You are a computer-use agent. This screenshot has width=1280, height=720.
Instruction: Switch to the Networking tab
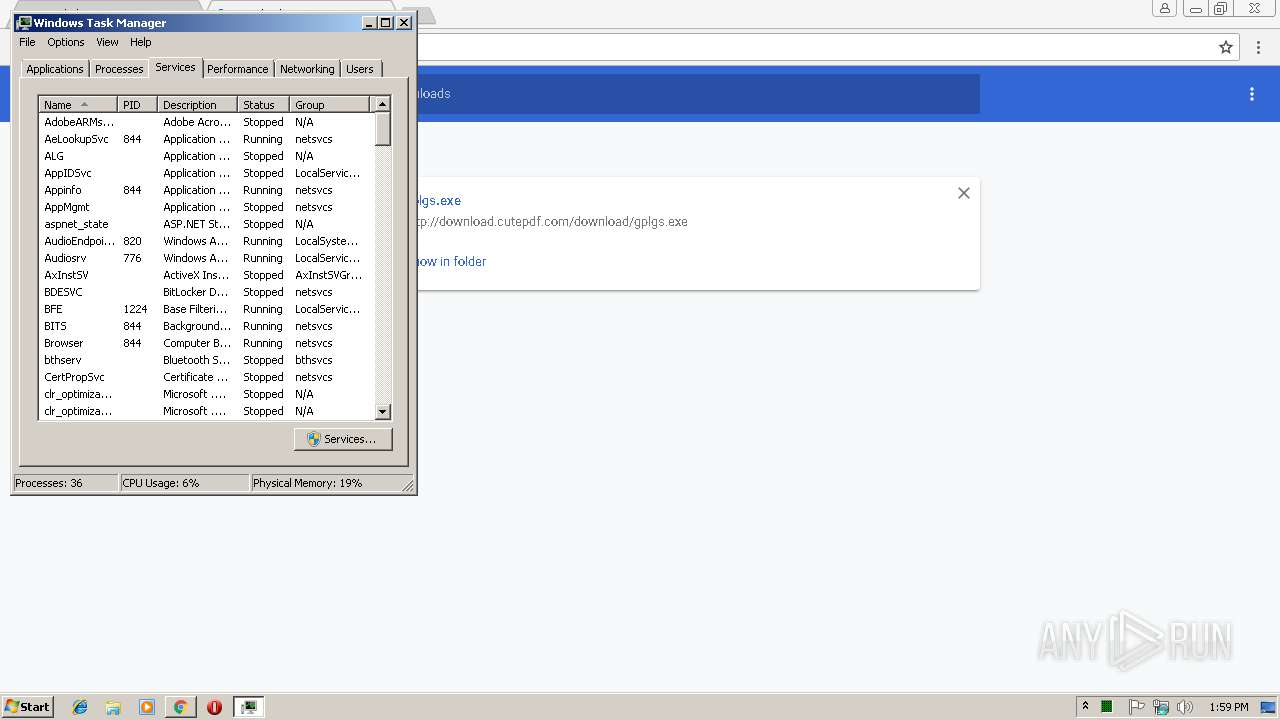click(x=307, y=69)
